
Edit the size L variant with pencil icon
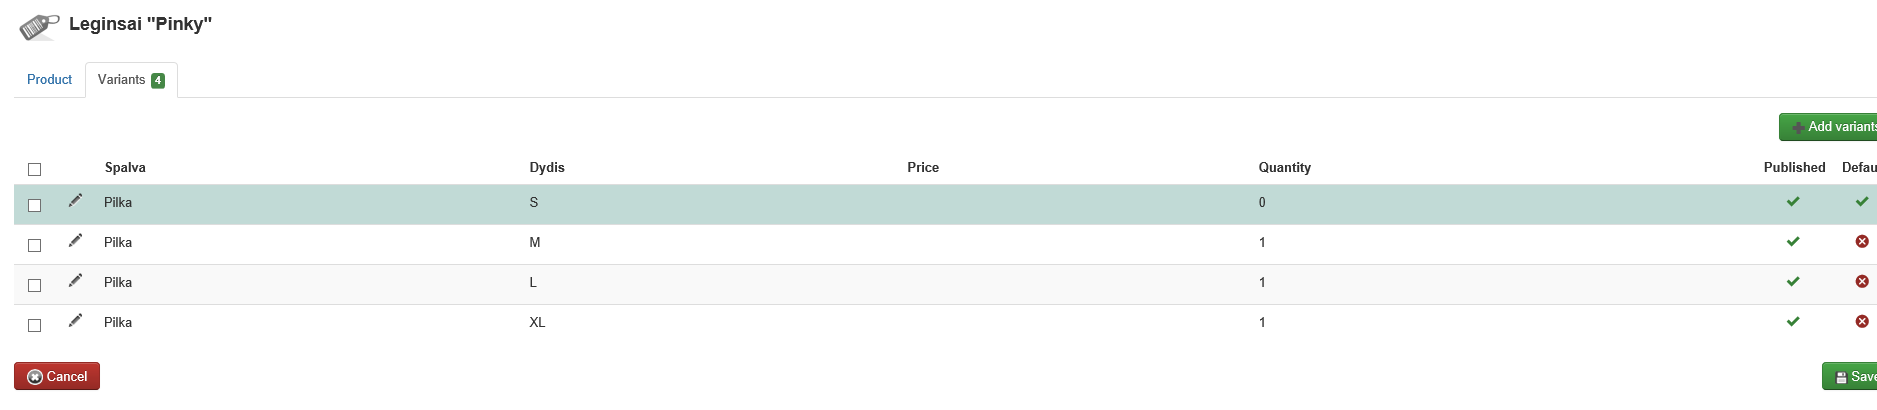click(x=75, y=281)
